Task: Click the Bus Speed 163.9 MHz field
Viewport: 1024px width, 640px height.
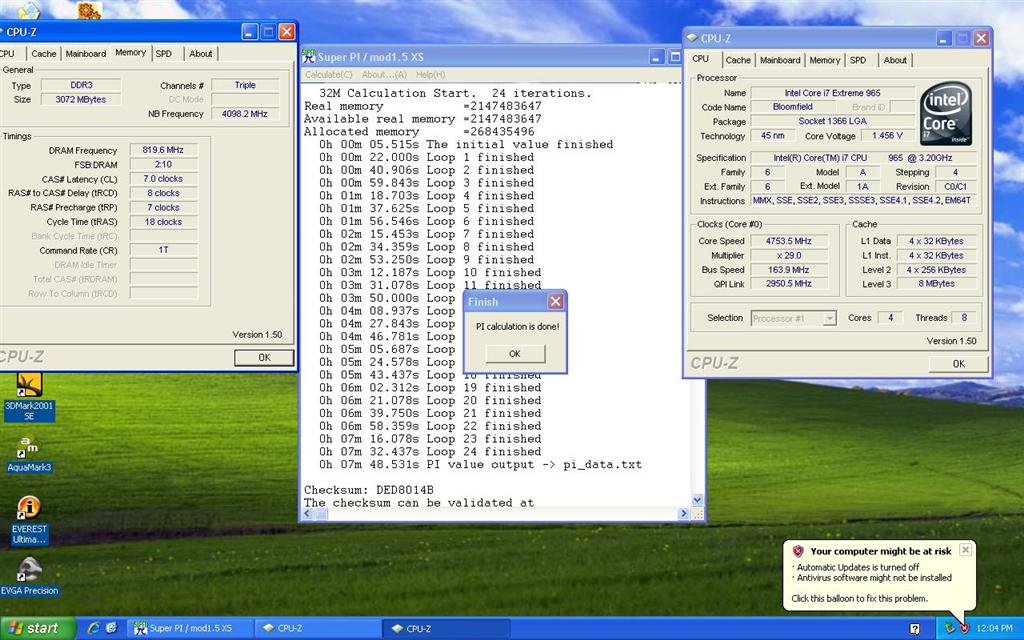Action: click(788, 270)
